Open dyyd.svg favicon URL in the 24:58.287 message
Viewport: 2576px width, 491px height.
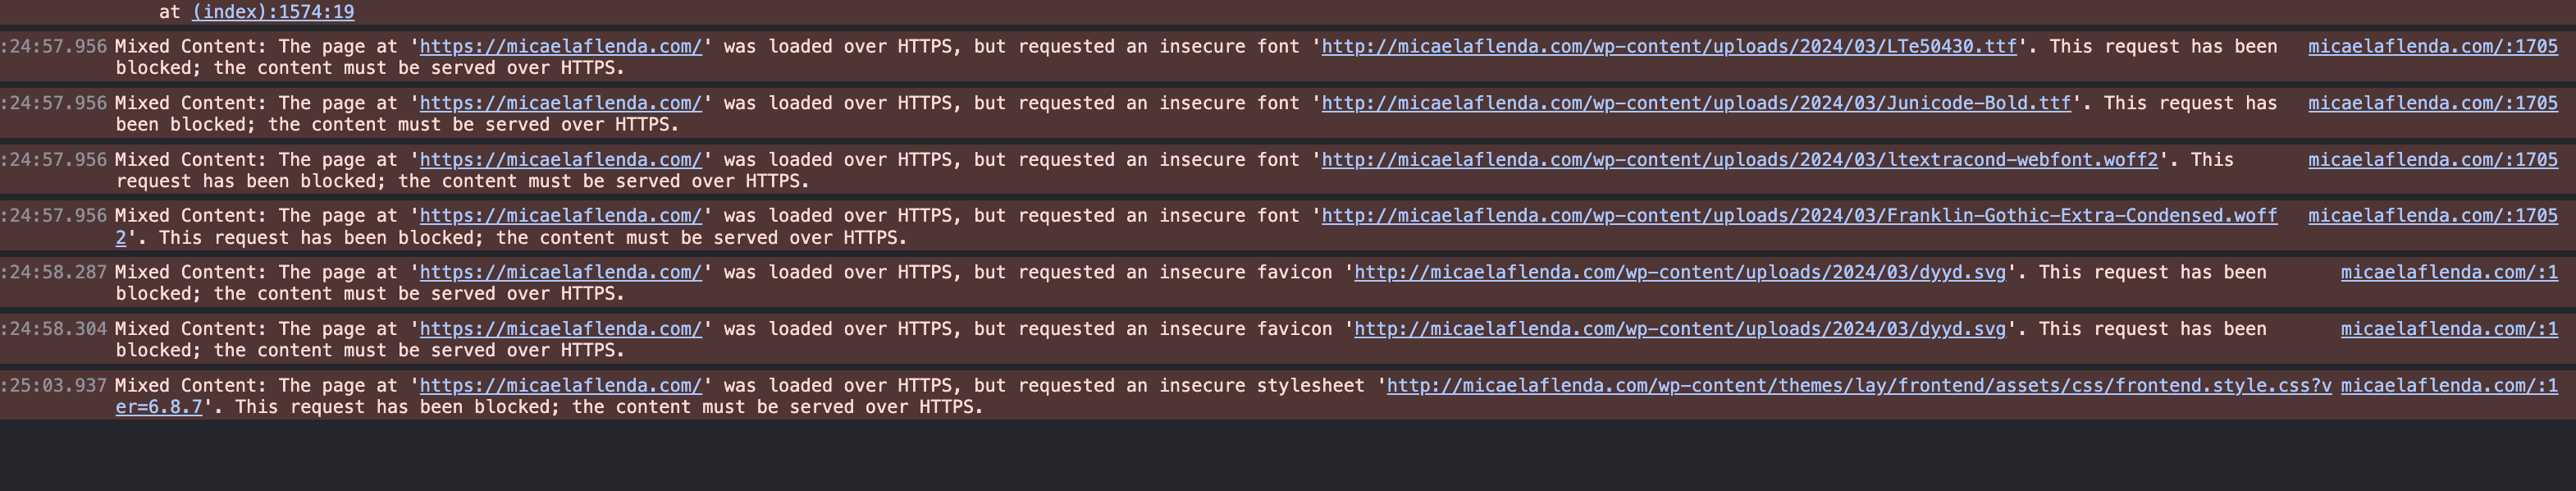pos(1680,272)
